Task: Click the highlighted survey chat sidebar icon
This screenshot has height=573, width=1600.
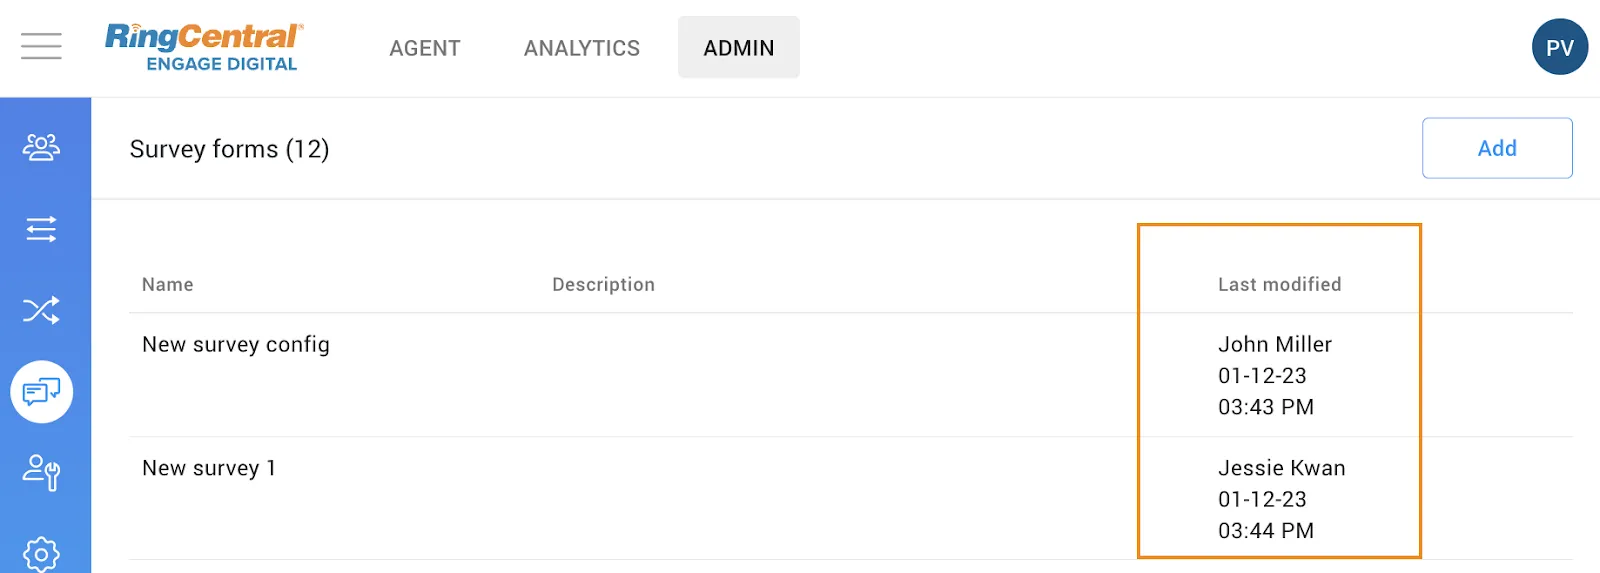Action: click(41, 391)
